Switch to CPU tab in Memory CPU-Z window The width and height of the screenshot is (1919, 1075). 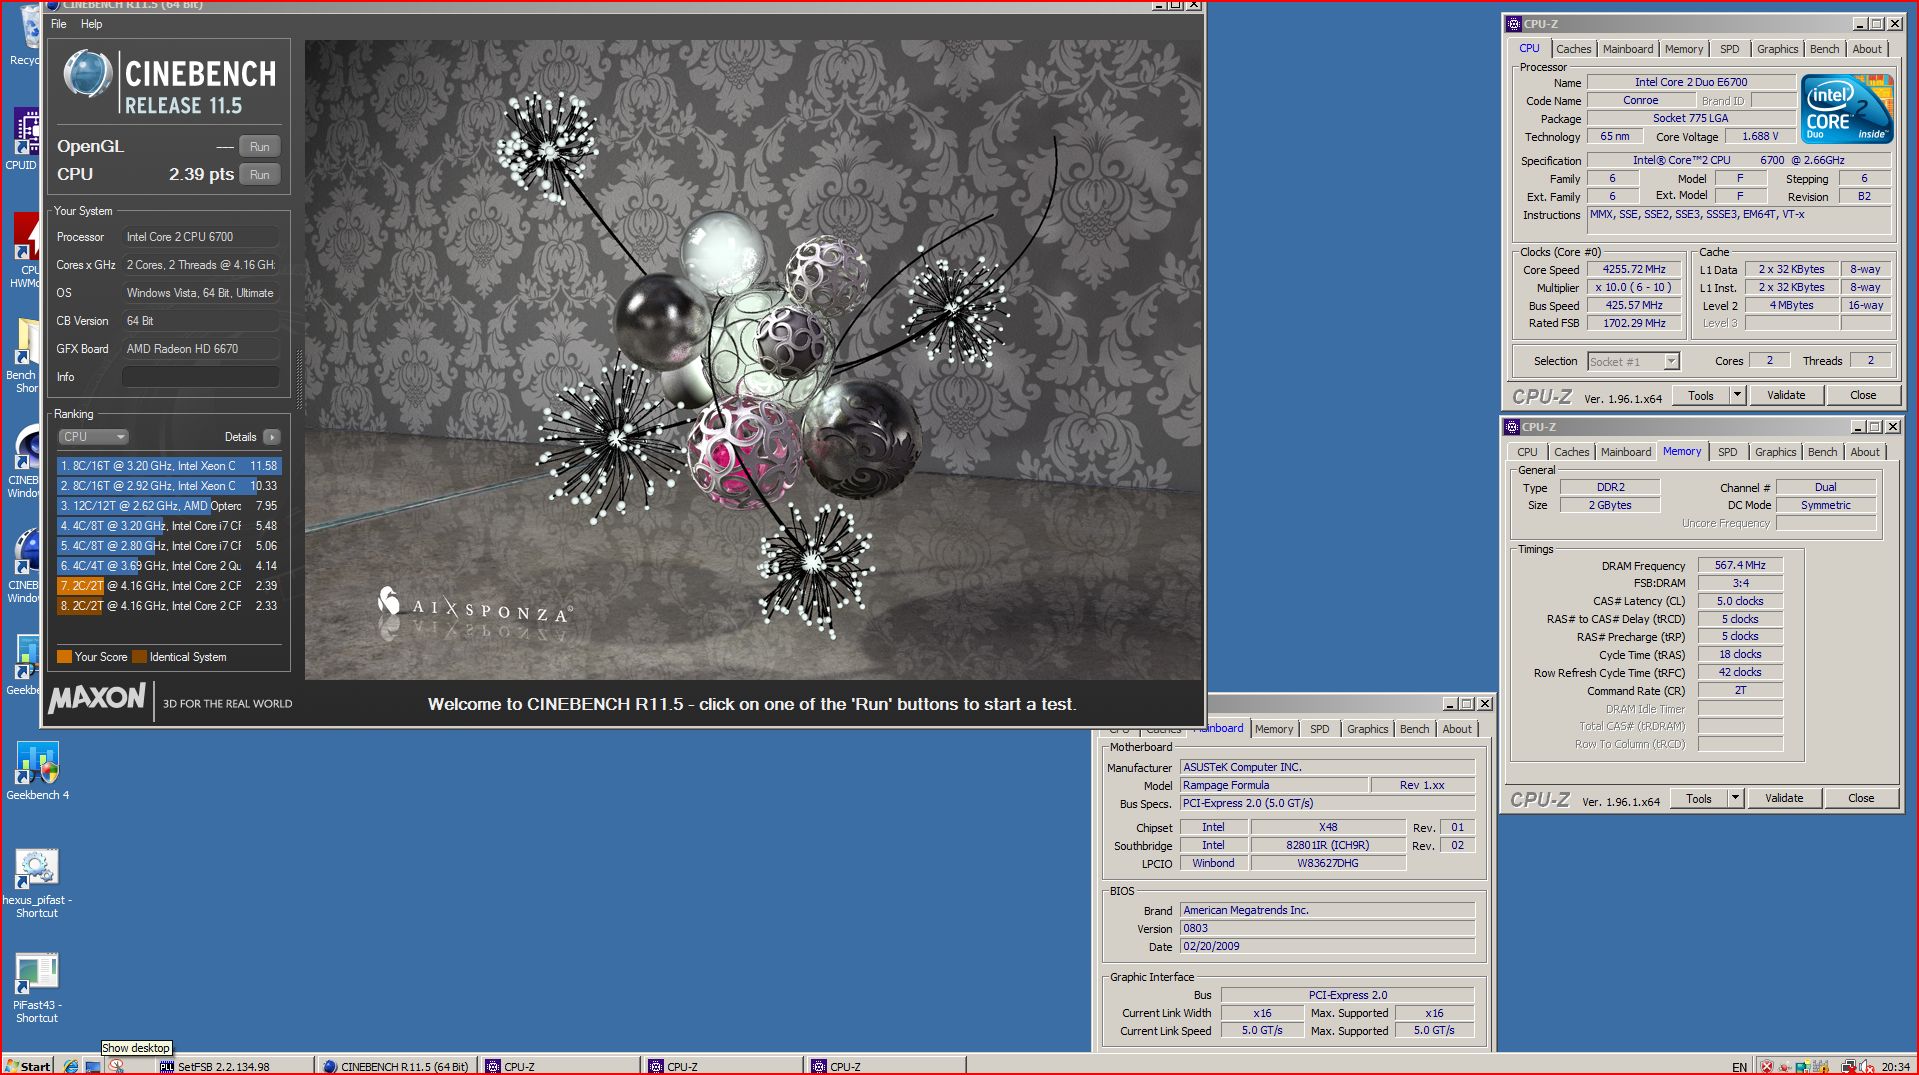tap(1527, 453)
